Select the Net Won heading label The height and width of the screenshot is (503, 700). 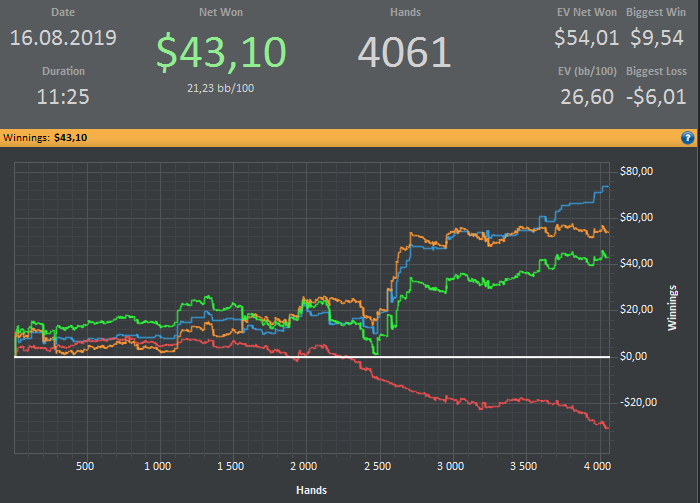tap(221, 12)
